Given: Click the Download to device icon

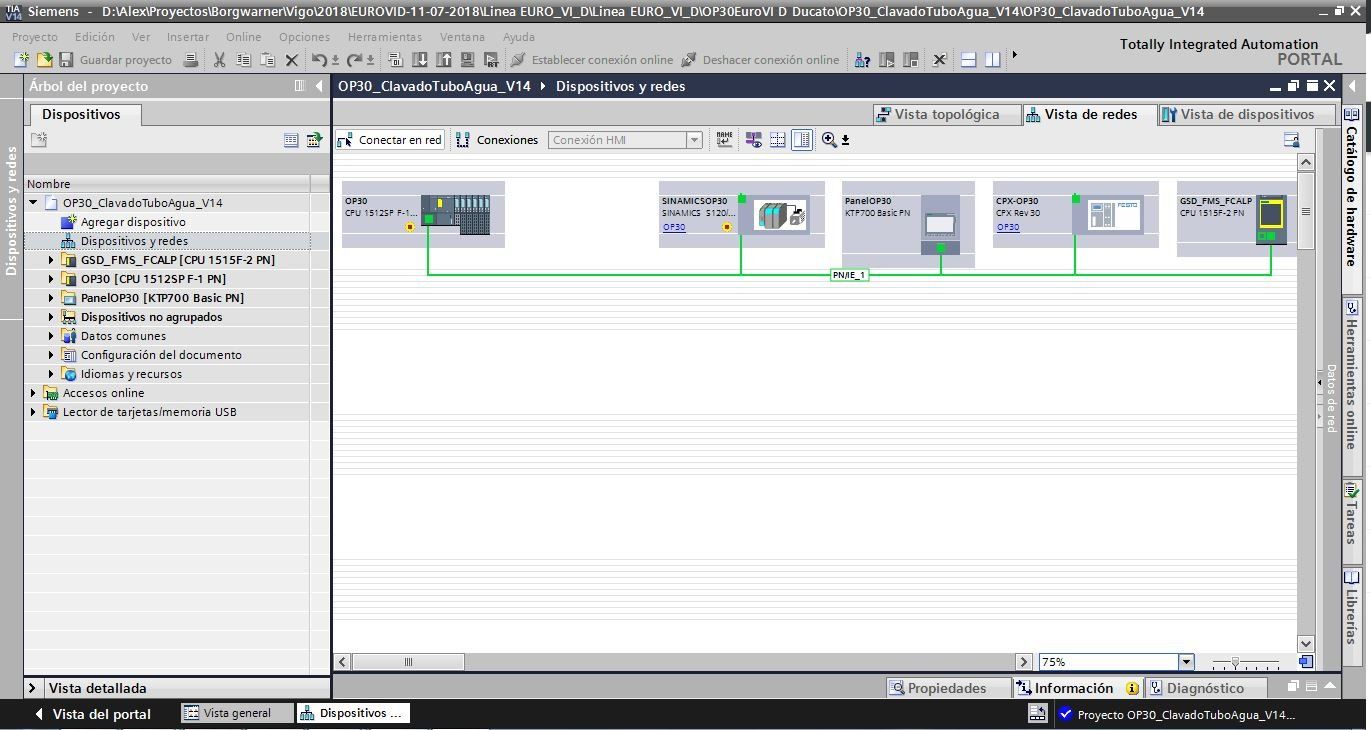Looking at the screenshot, I should point(419,60).
